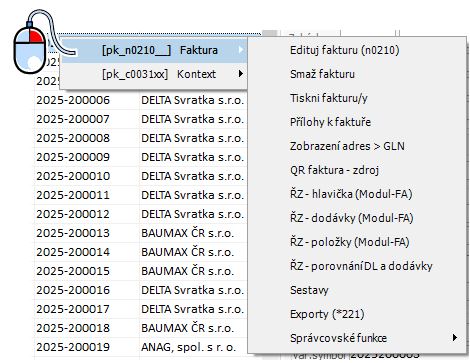Click DELTA Svratka s.r.o. in row 2025-200006
This screenshot has width=470, height=363.
click(x=192, y=100)
